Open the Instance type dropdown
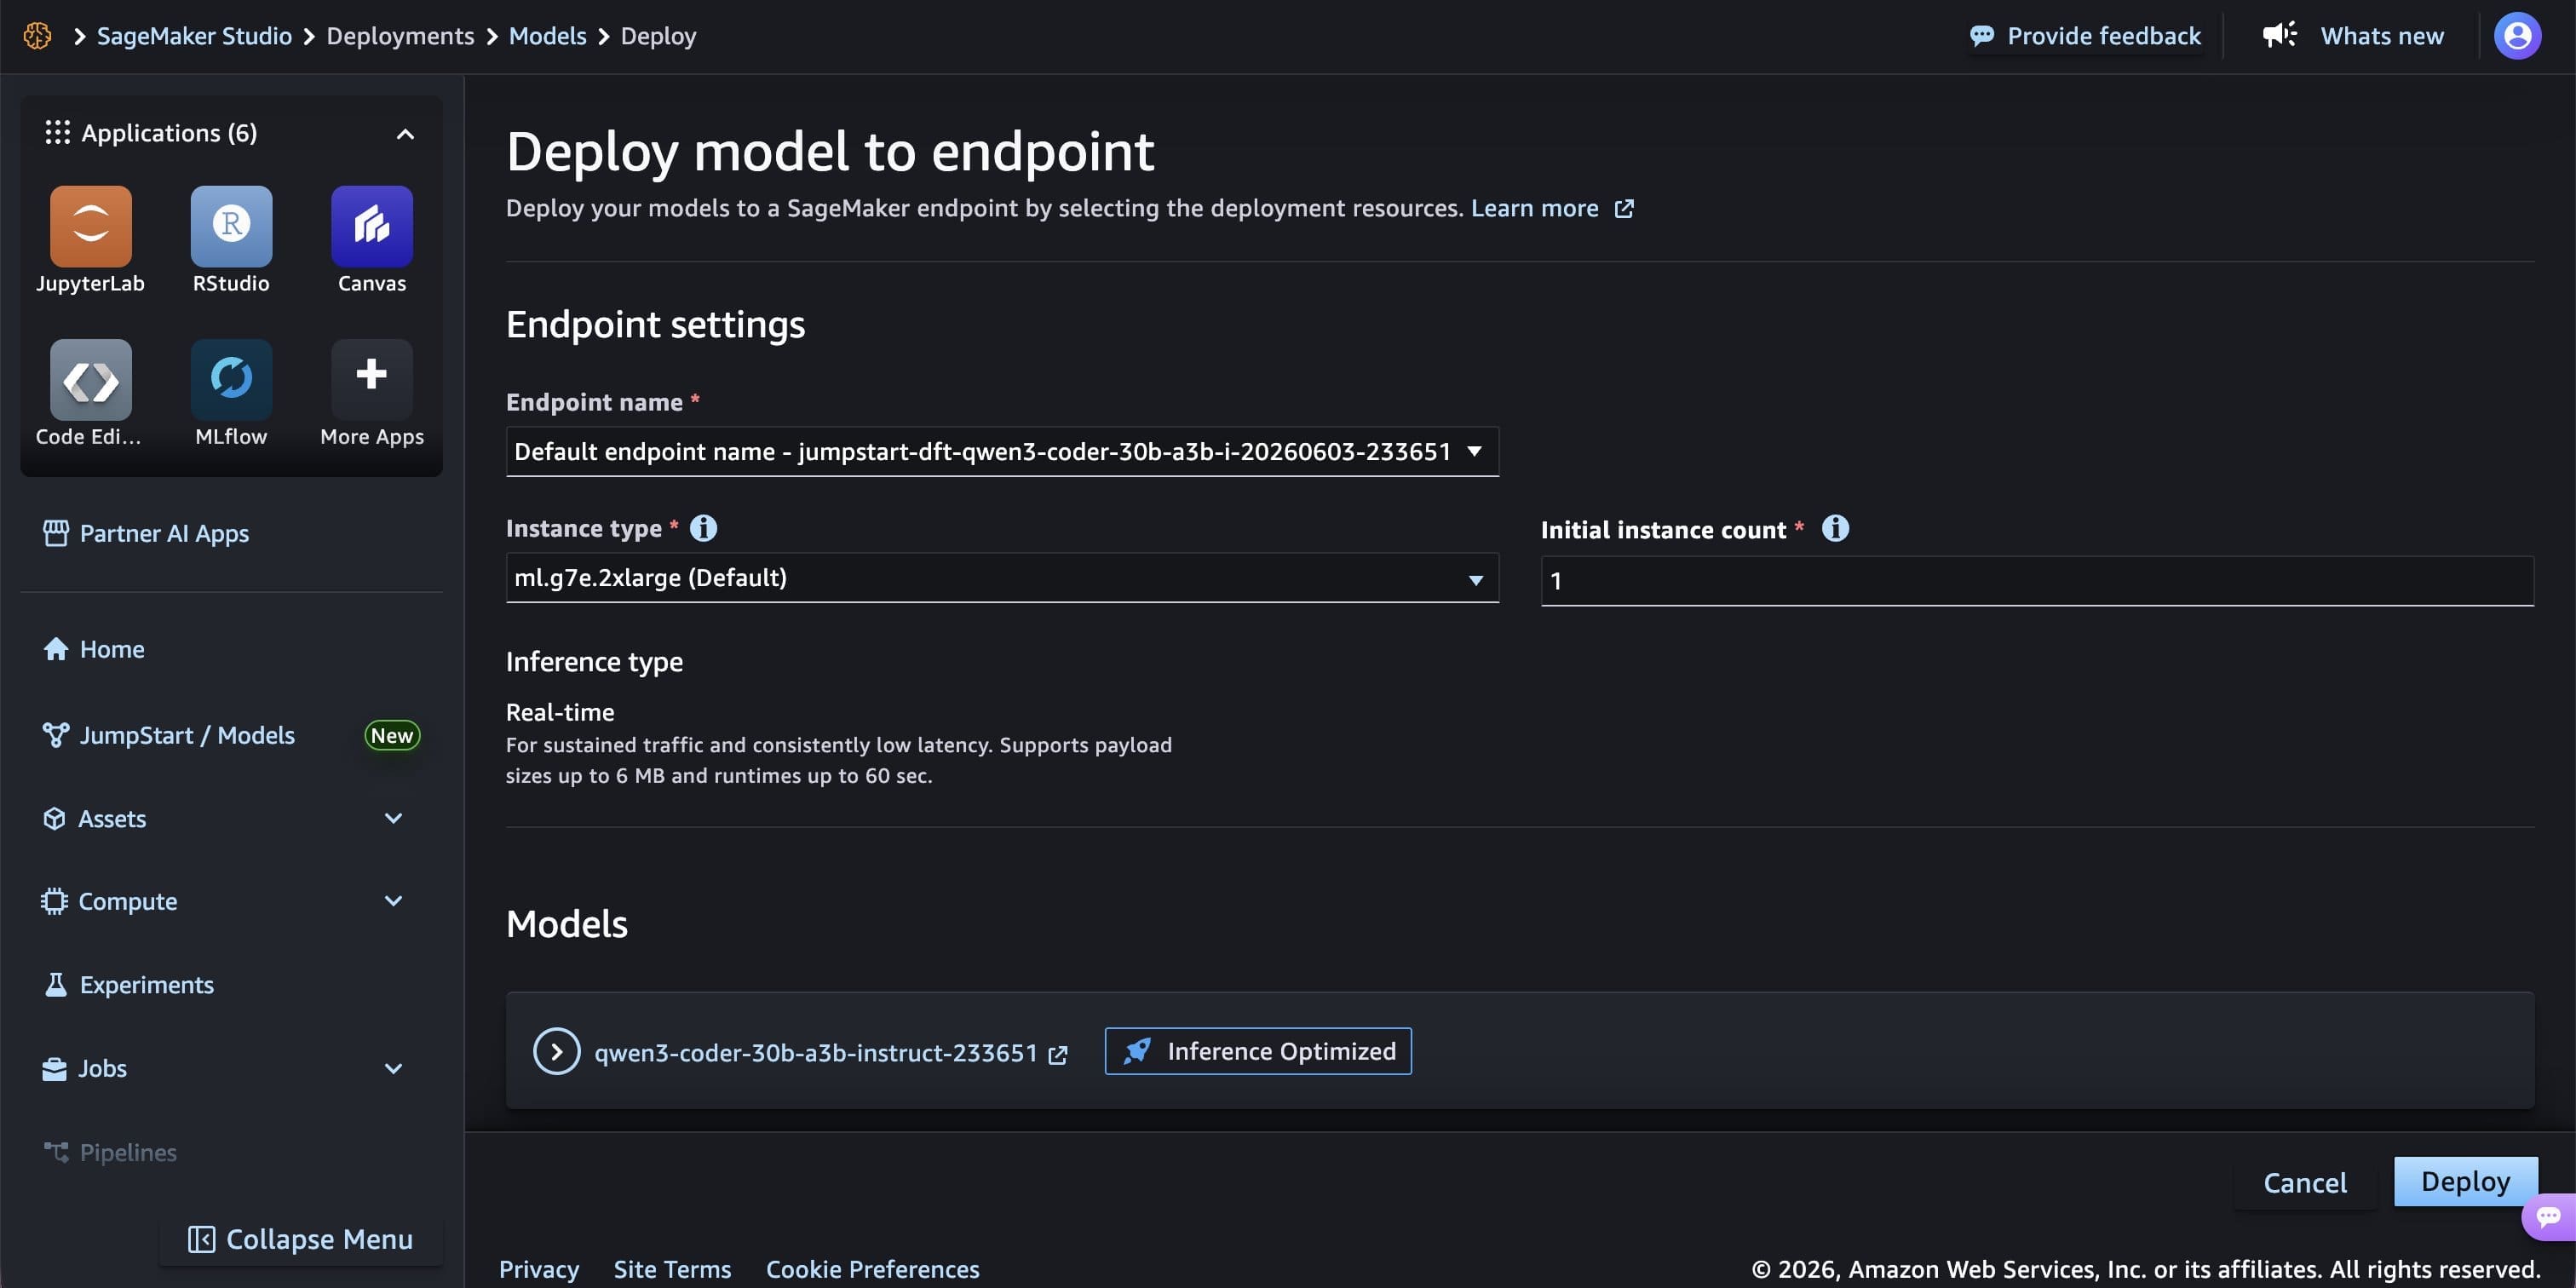2576x1288 pixels. (x=1002, y=578)
